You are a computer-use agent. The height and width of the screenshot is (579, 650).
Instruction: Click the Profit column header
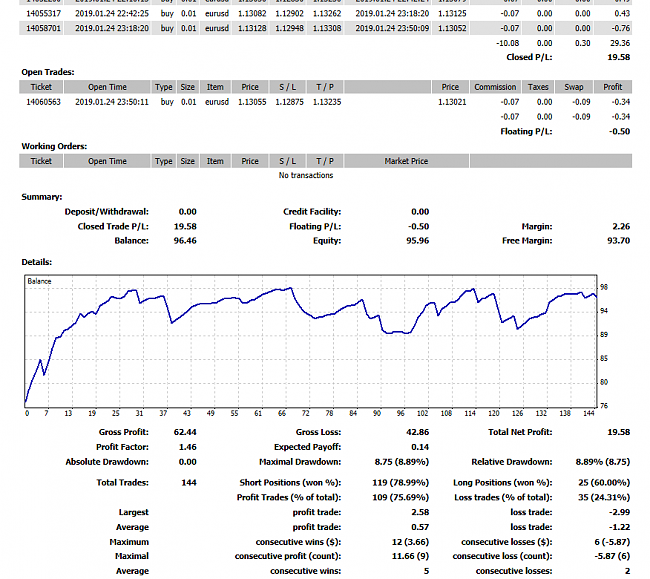[x=613, y=87]
